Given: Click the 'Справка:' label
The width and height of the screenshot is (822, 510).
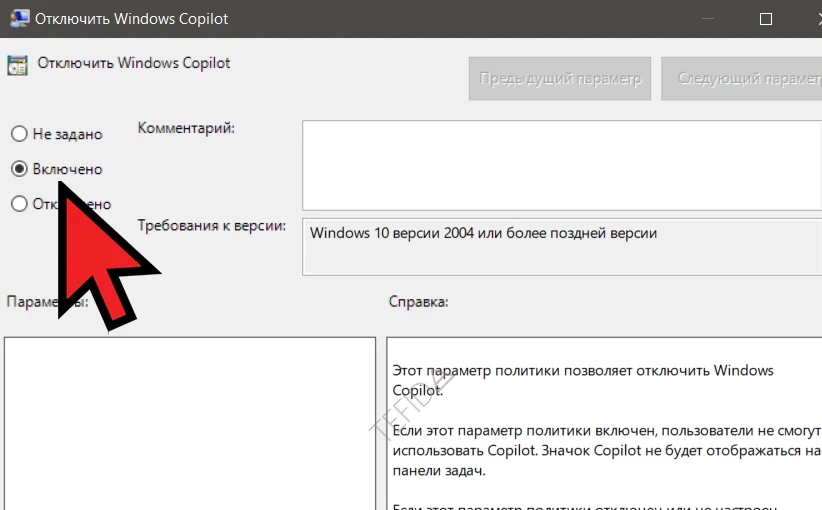Looking at the screenshot, I should (418, 302).
